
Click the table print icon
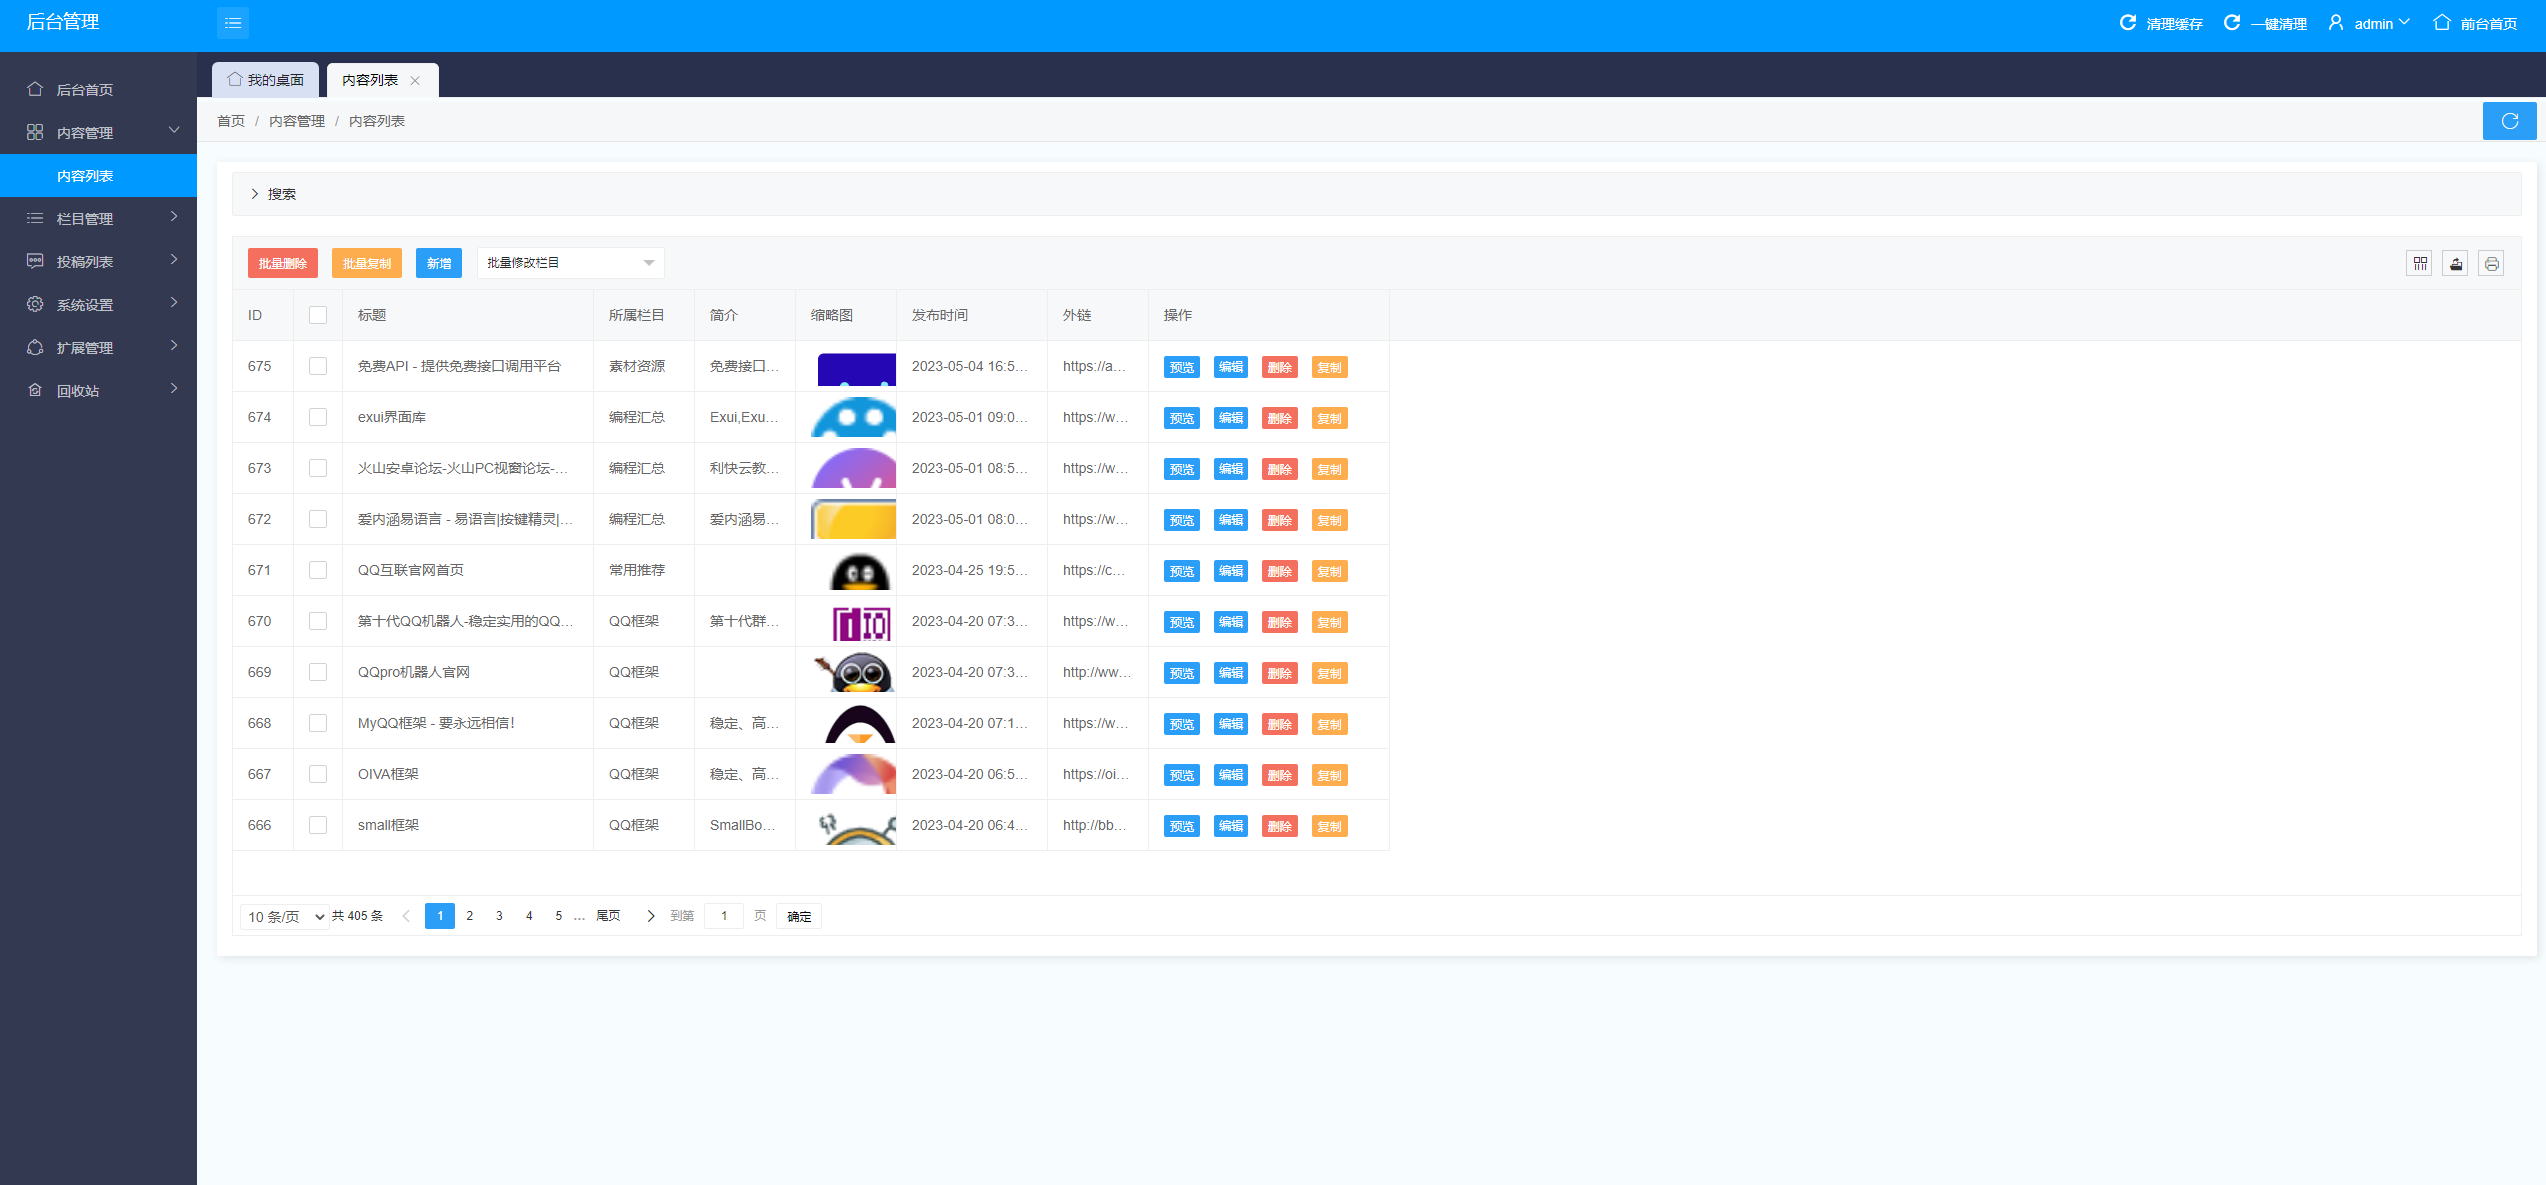coord(2492,263)
